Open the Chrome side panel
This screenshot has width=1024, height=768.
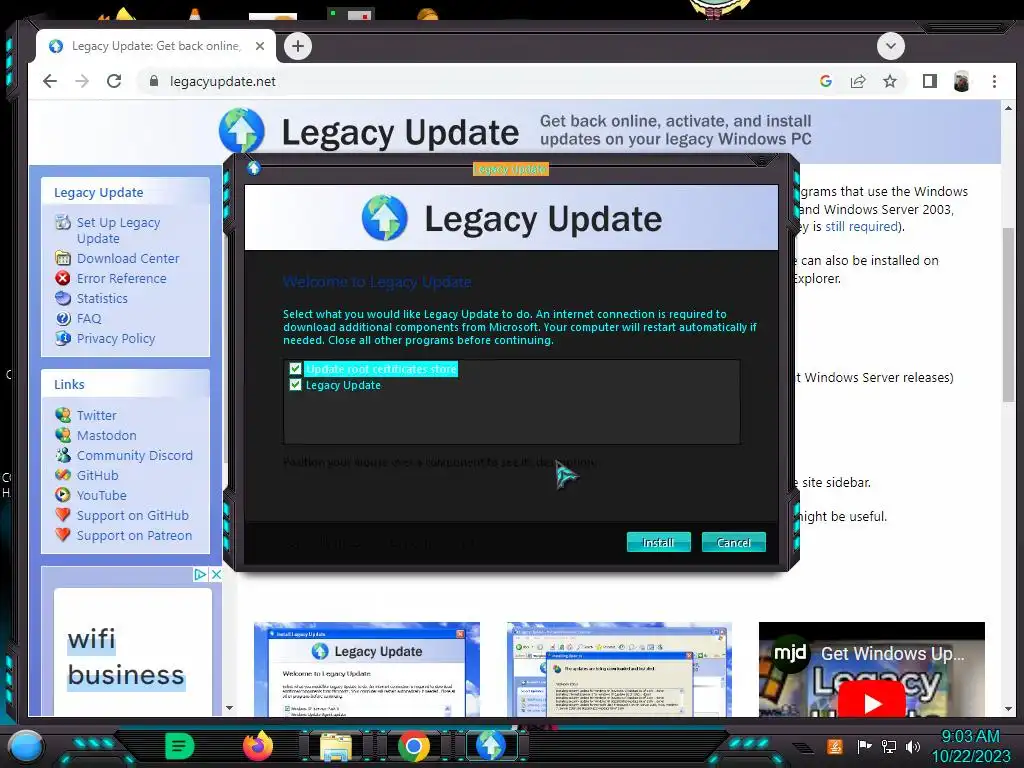tap(929, 81)
